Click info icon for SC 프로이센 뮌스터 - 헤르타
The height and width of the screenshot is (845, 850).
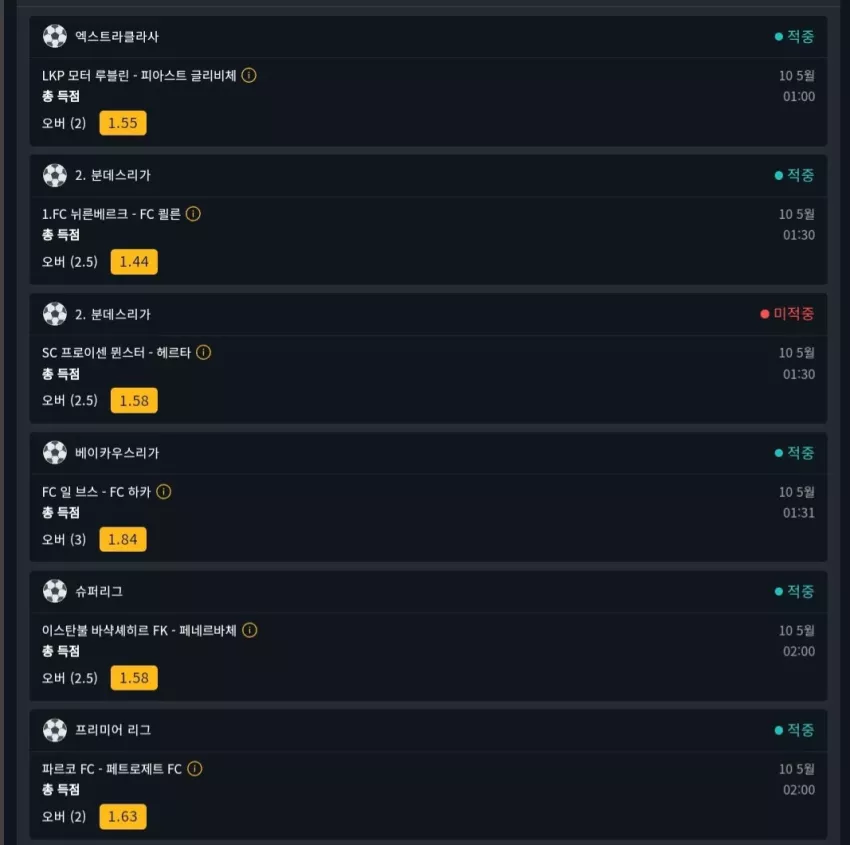pyautogui.click(x=203, y=353)
